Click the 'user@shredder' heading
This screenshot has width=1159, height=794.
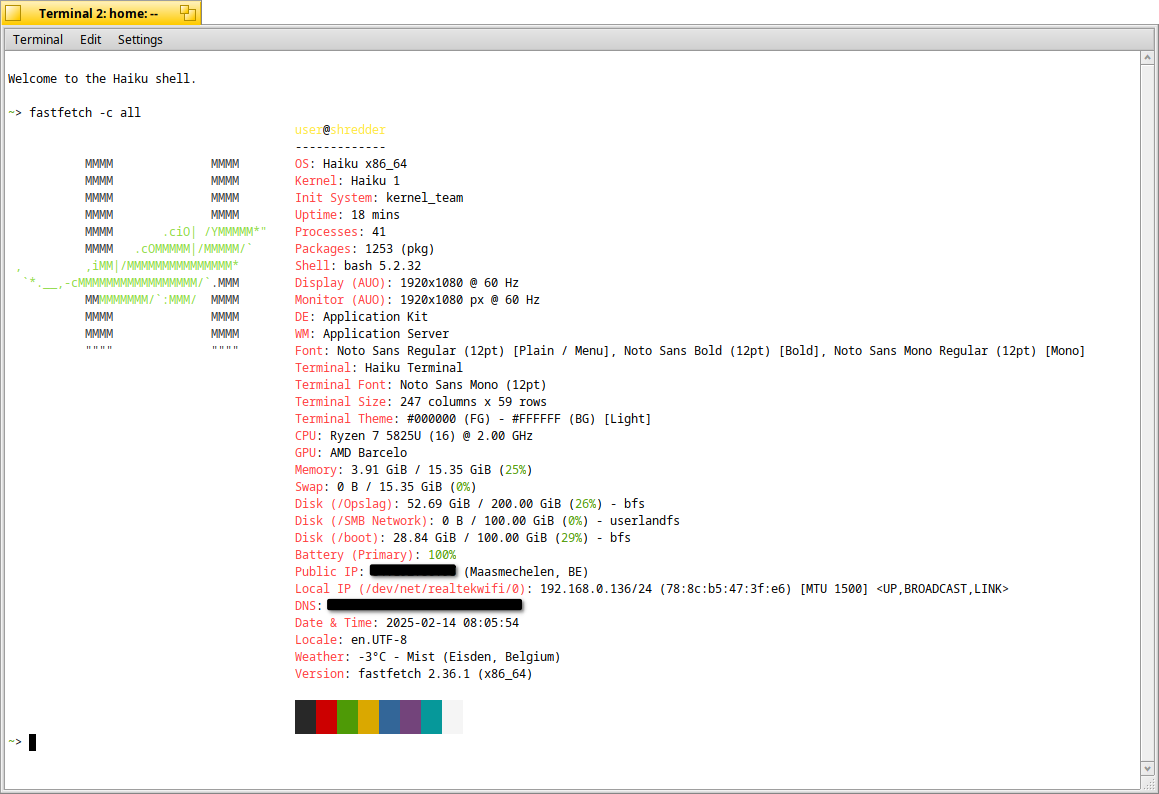pos(340,129)
